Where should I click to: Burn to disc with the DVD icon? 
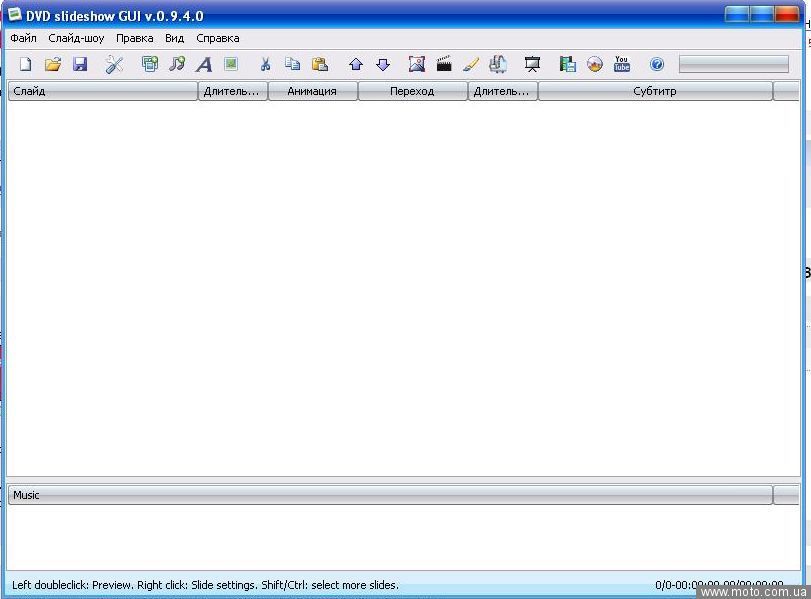pyautogui.click(x=595, y=64)
